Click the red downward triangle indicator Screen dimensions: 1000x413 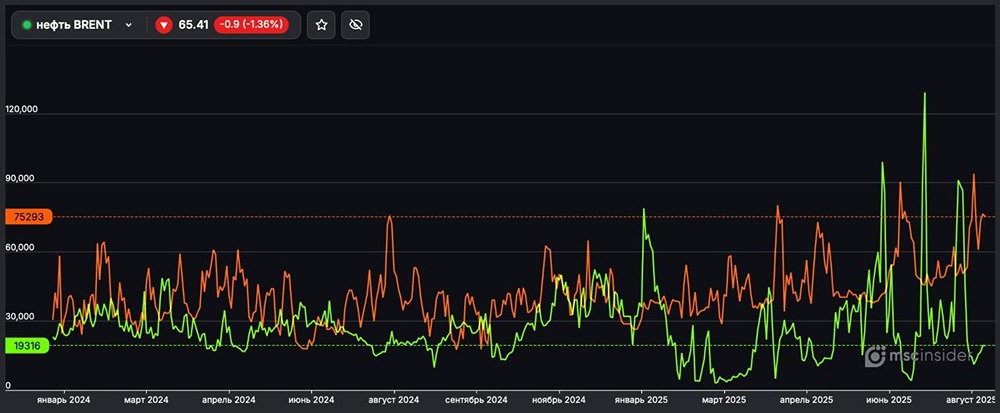(164, 25)
